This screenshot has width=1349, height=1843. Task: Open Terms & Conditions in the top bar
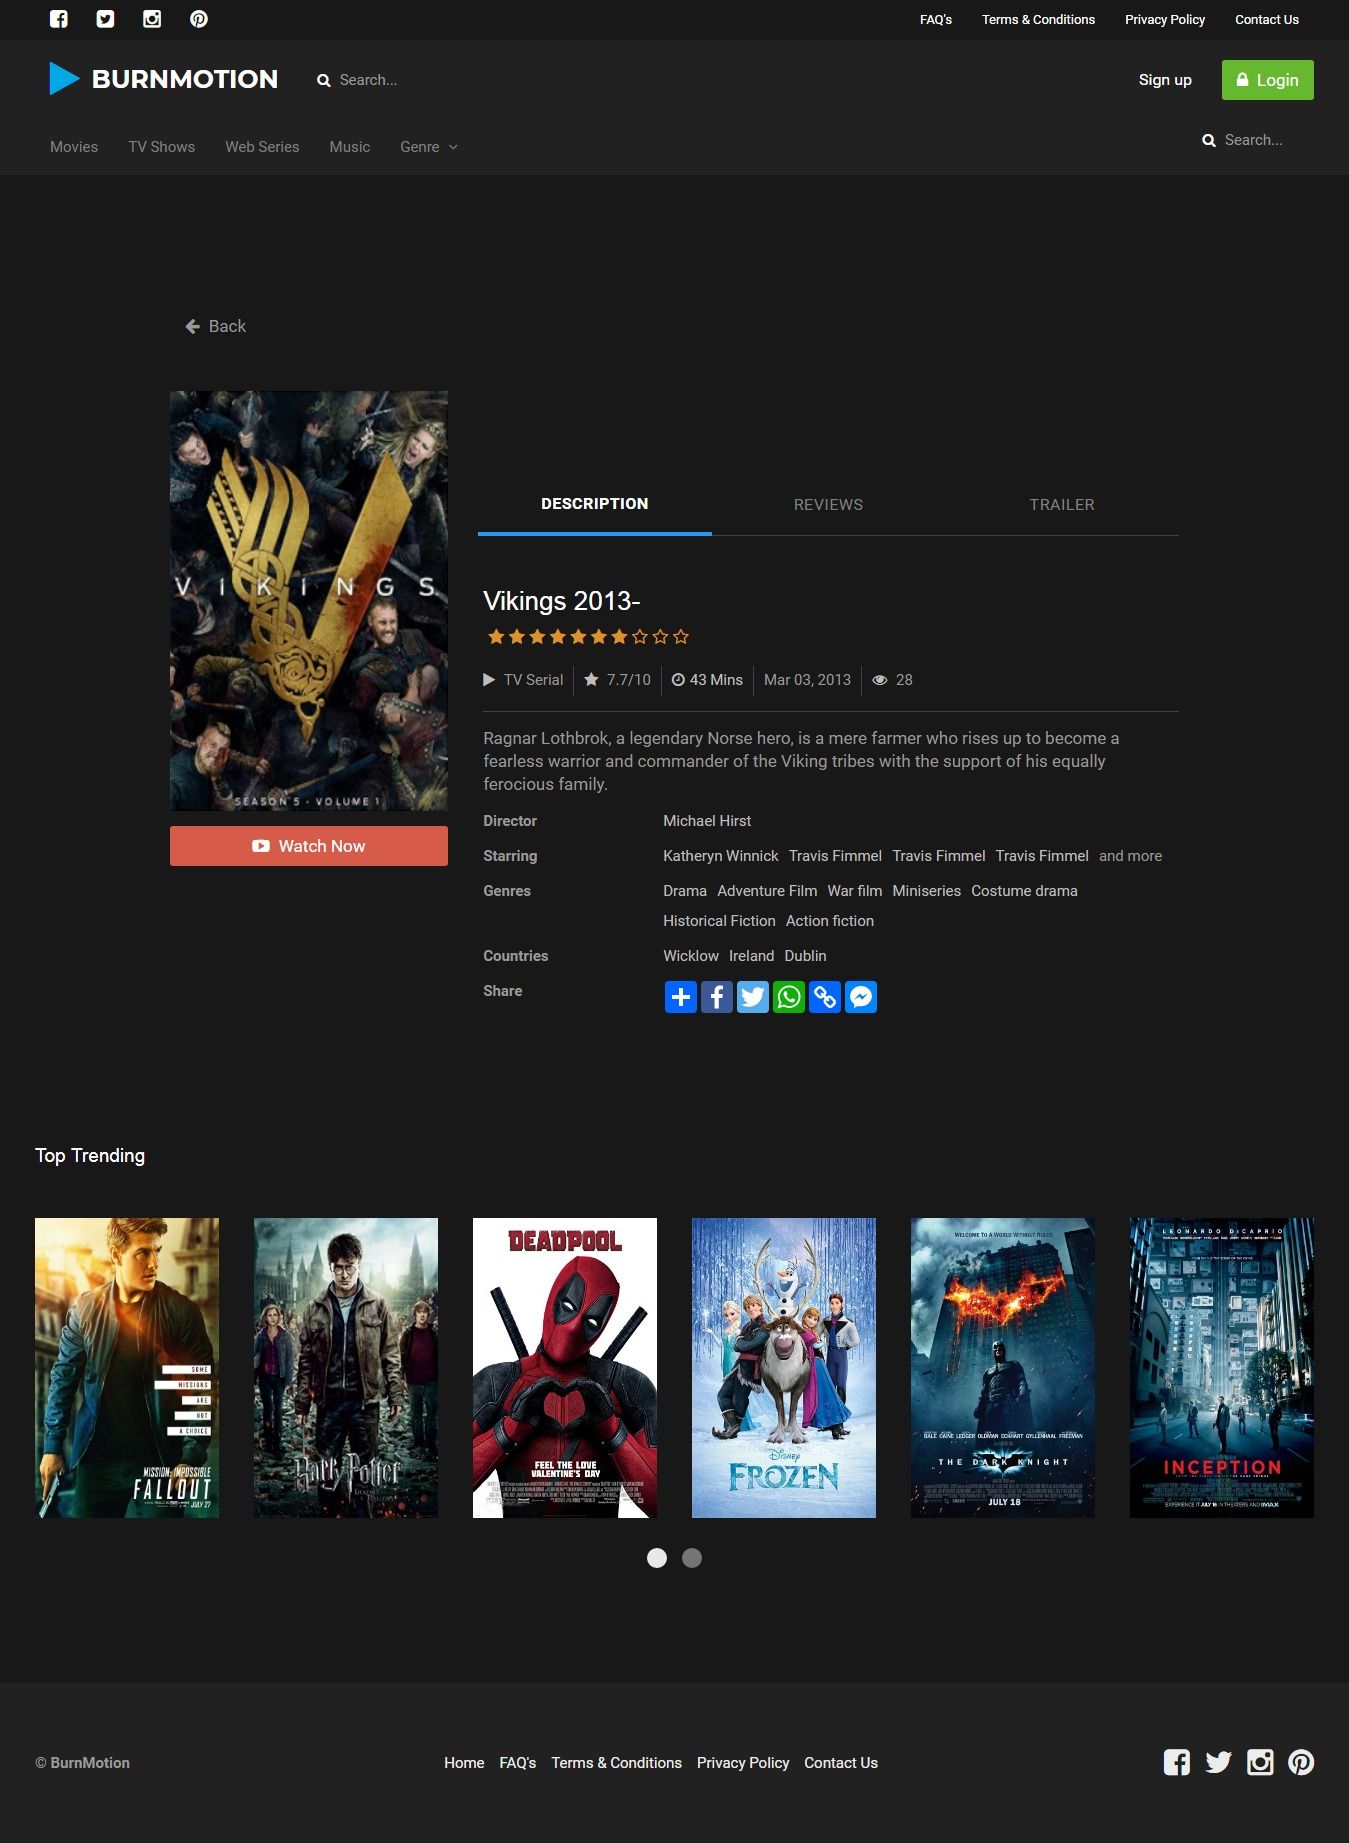tap(1038, 20)
